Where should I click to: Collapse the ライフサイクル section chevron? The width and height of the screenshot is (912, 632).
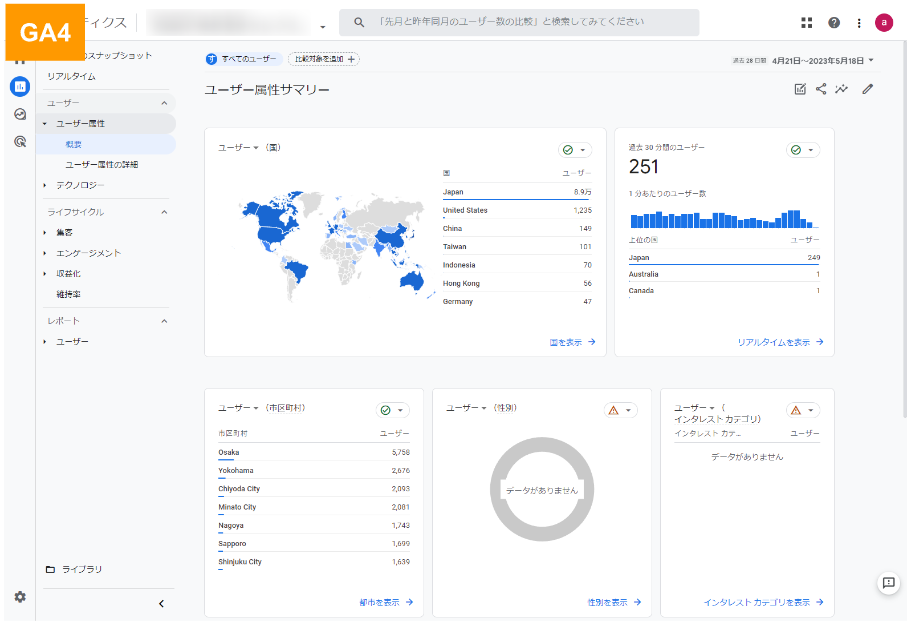(x=164, y=212)
